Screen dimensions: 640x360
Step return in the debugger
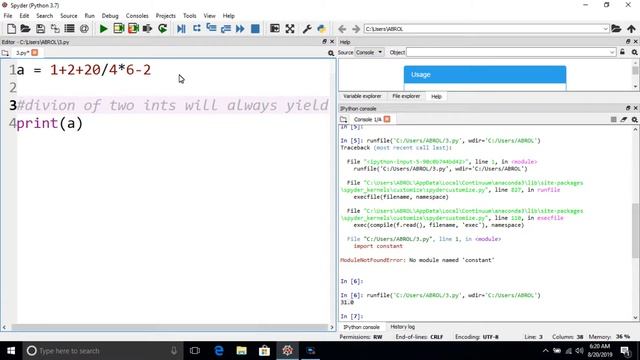(x=226, y=29)
